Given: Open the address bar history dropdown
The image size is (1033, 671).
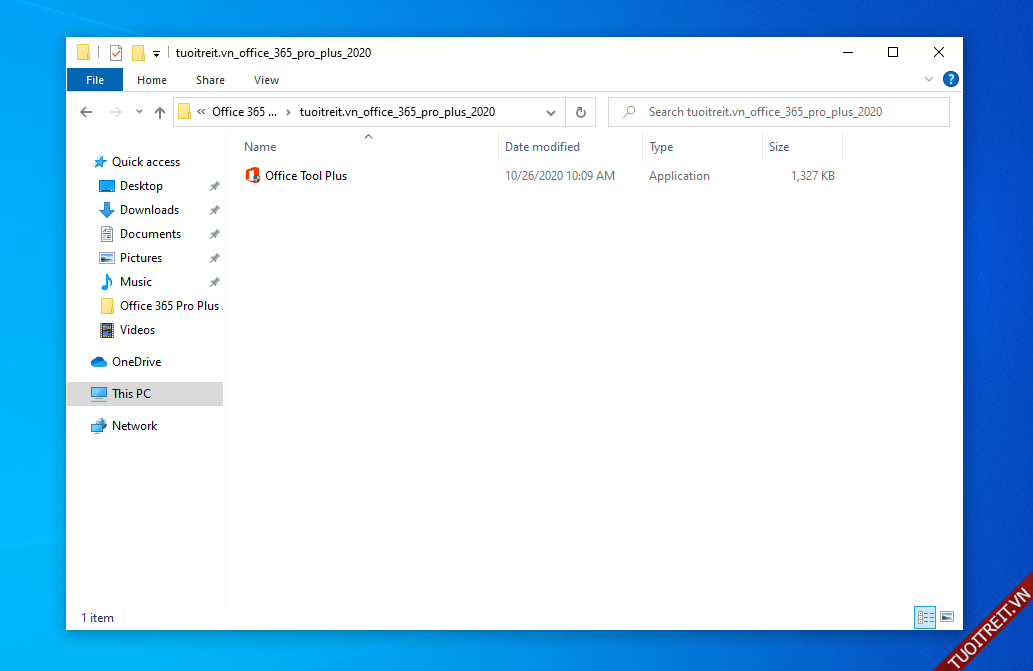Looking at the screenshot, I should (x=551, y=112).
